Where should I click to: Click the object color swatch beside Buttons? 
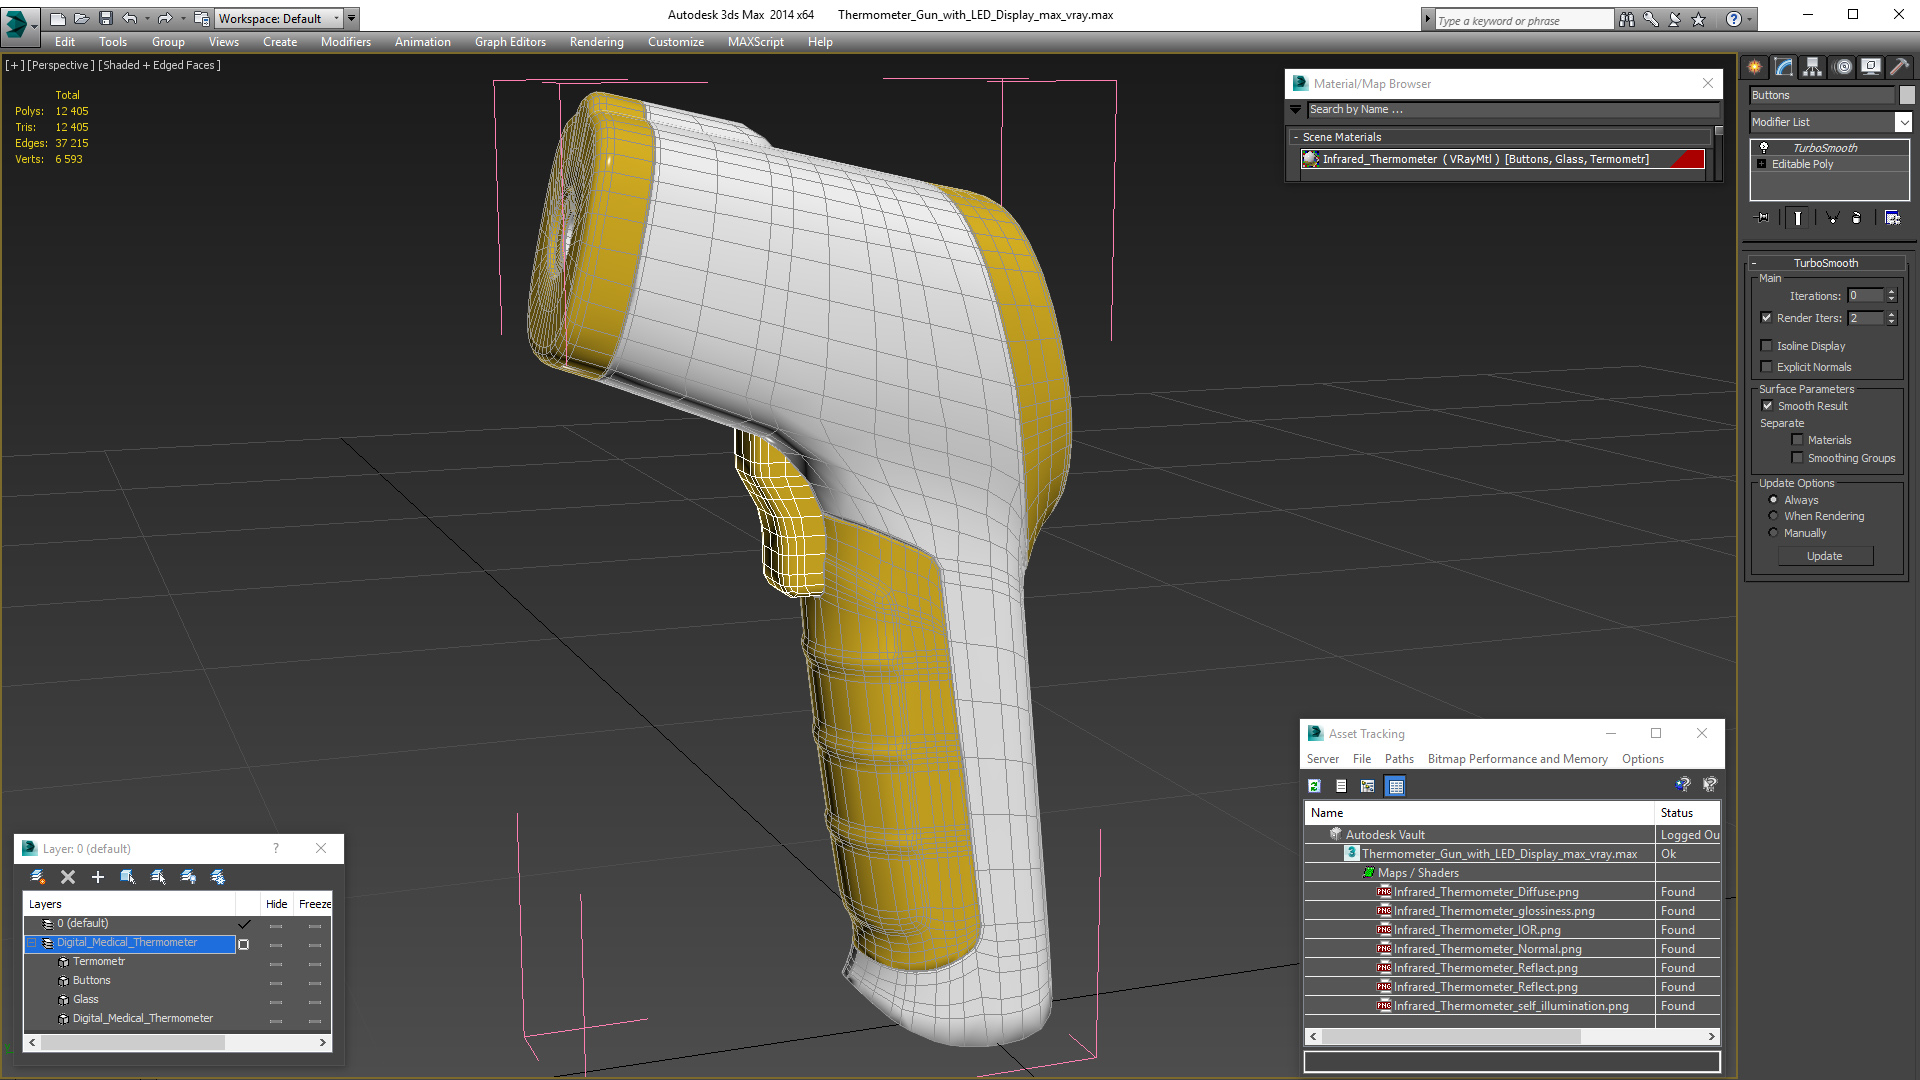(1906, 95)
